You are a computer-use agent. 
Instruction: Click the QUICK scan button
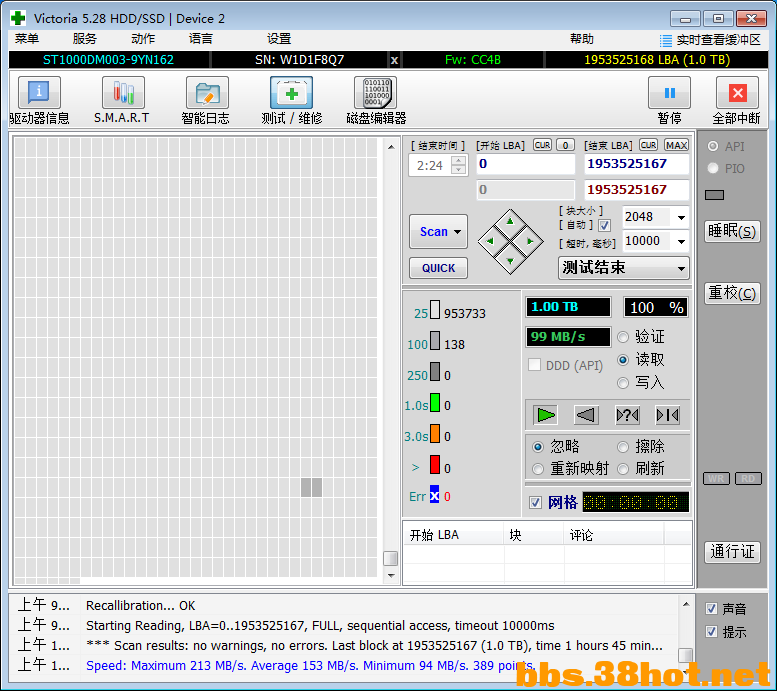coord(439,268)
